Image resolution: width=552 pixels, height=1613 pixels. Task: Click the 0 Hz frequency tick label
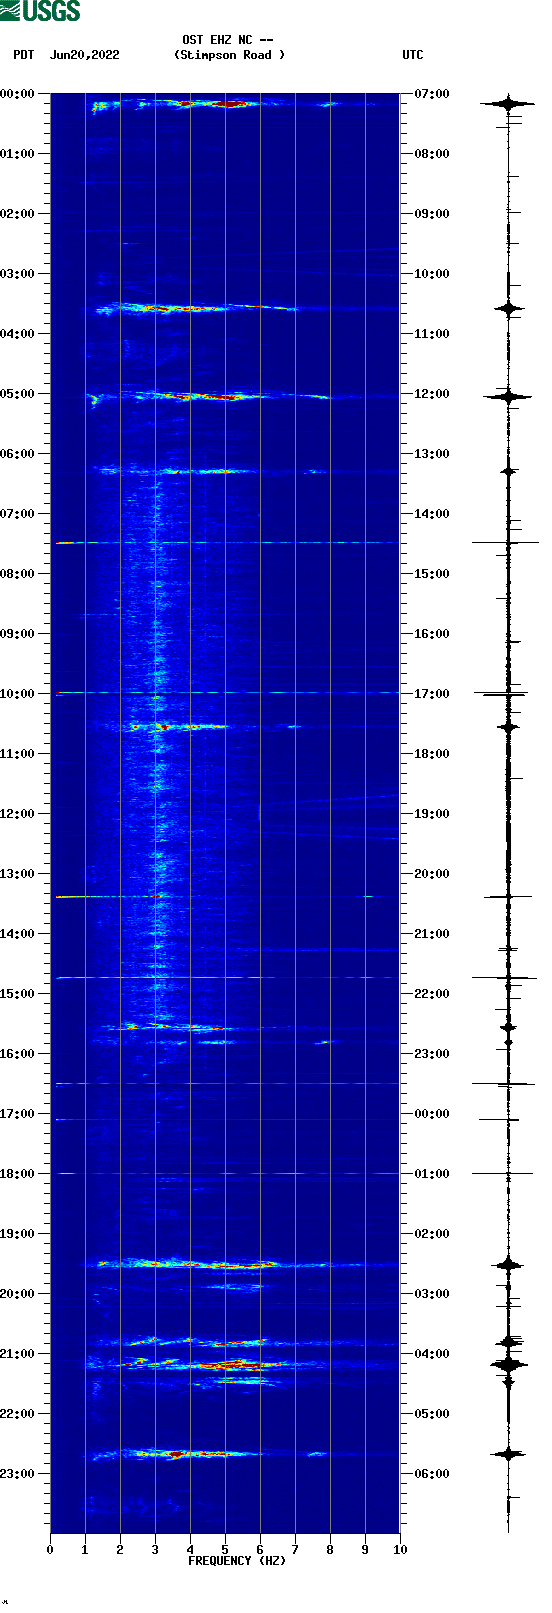(50, 1550)
